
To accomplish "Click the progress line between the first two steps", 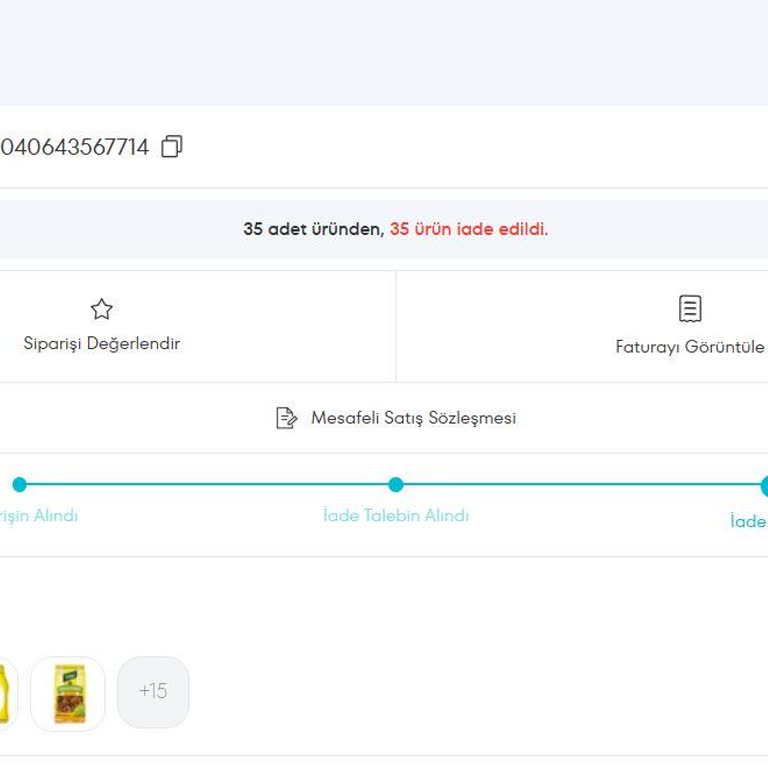I will coord(207,485).
